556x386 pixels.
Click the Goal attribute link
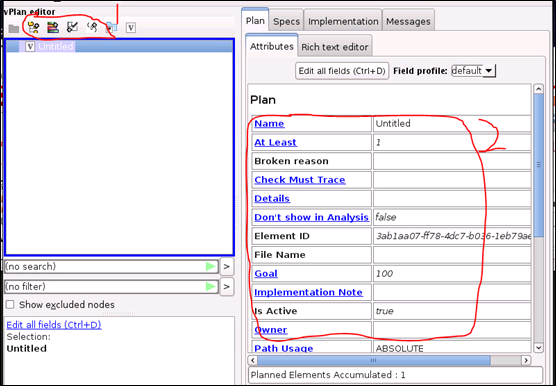pos(266,274)
